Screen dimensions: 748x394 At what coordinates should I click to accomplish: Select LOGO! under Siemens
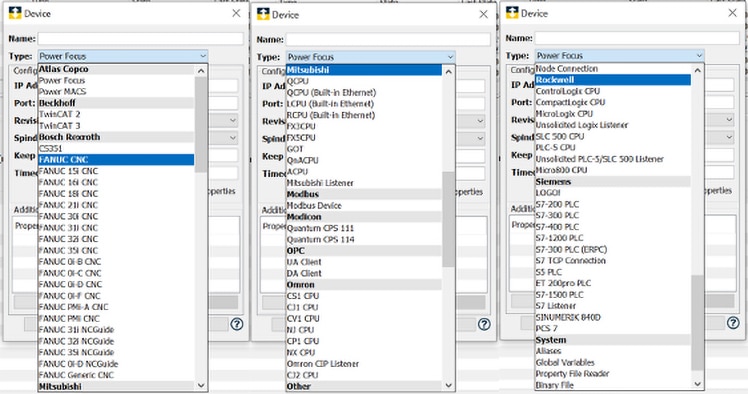coord(548,193)
